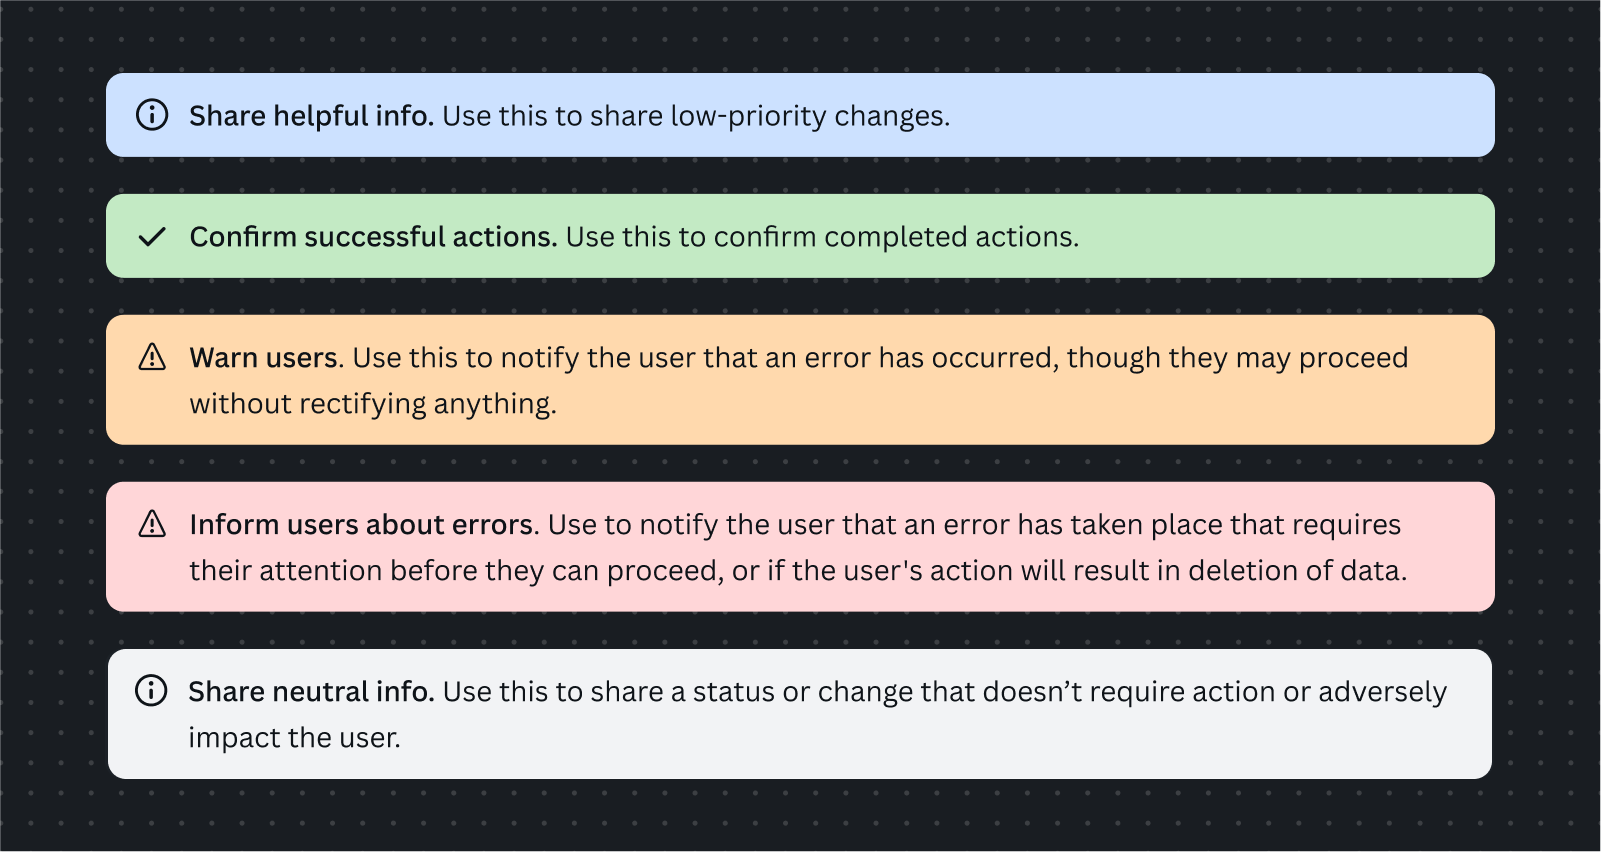
Task: Click the info icon in gray banner
Action: click(151, 691)
